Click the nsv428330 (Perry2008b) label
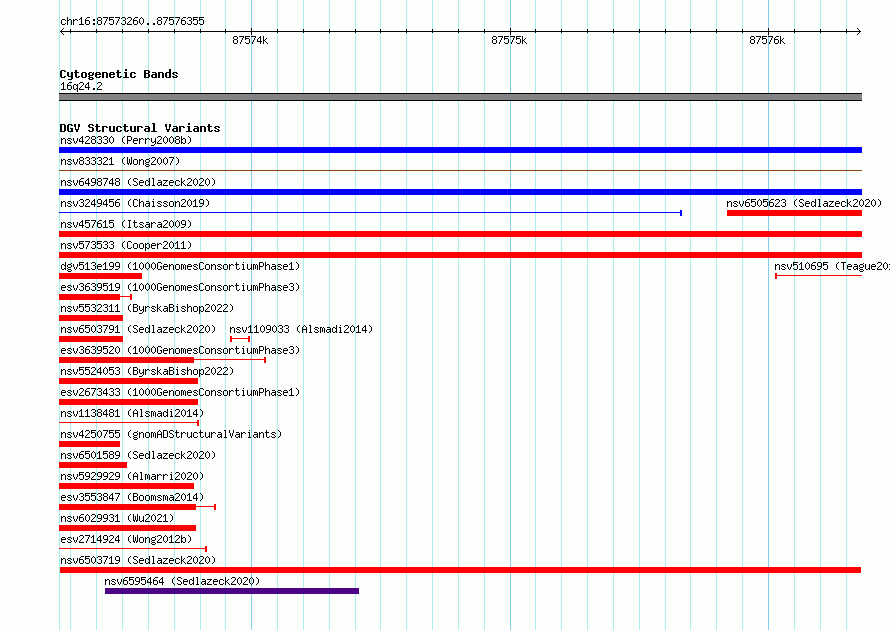The height and width of the screenshot is (630, 890). coord(126,140)
